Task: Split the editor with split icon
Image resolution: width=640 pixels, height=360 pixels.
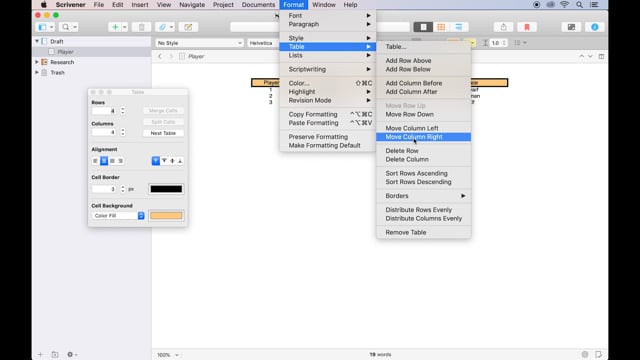Action: tap(601, 56)
